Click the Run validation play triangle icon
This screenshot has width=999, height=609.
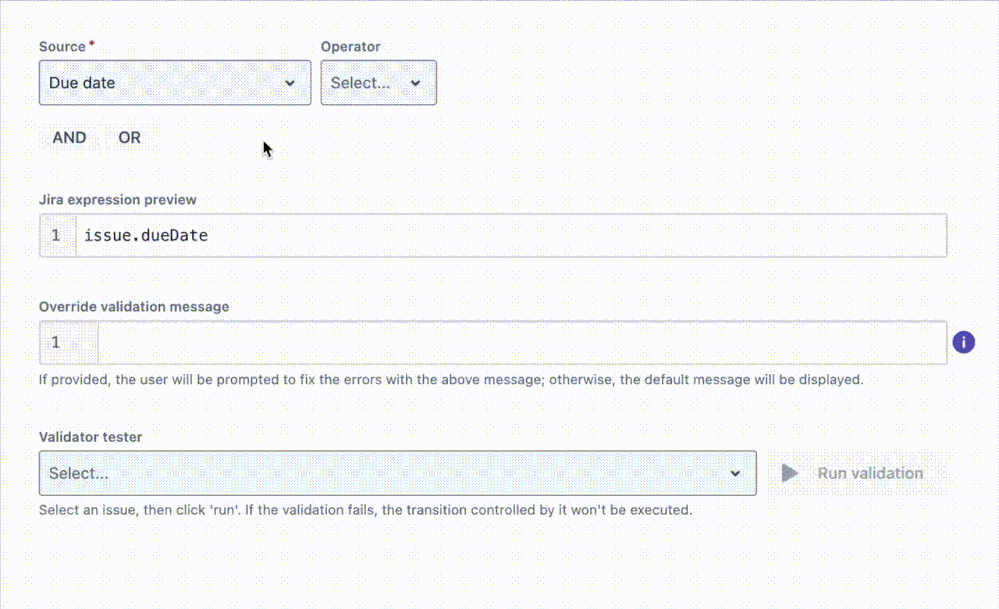point(790,473)
